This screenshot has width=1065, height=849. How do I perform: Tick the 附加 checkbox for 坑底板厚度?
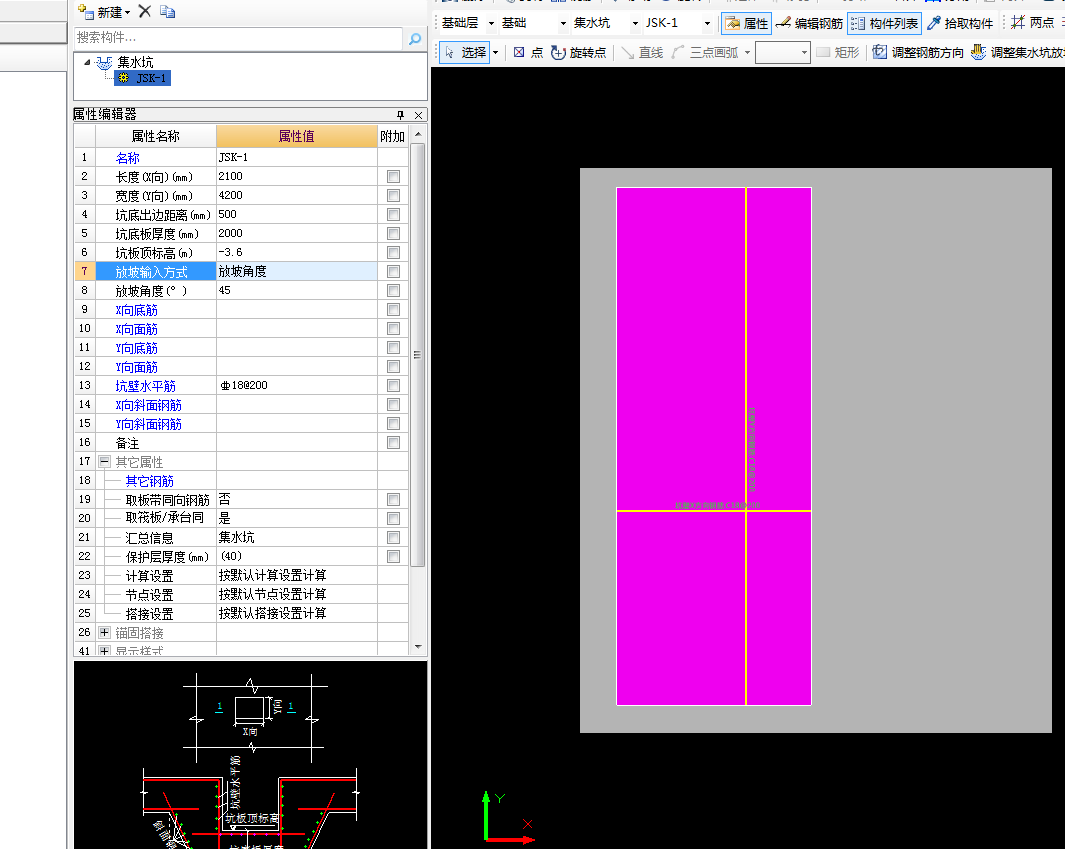click(x=393, y=233)
